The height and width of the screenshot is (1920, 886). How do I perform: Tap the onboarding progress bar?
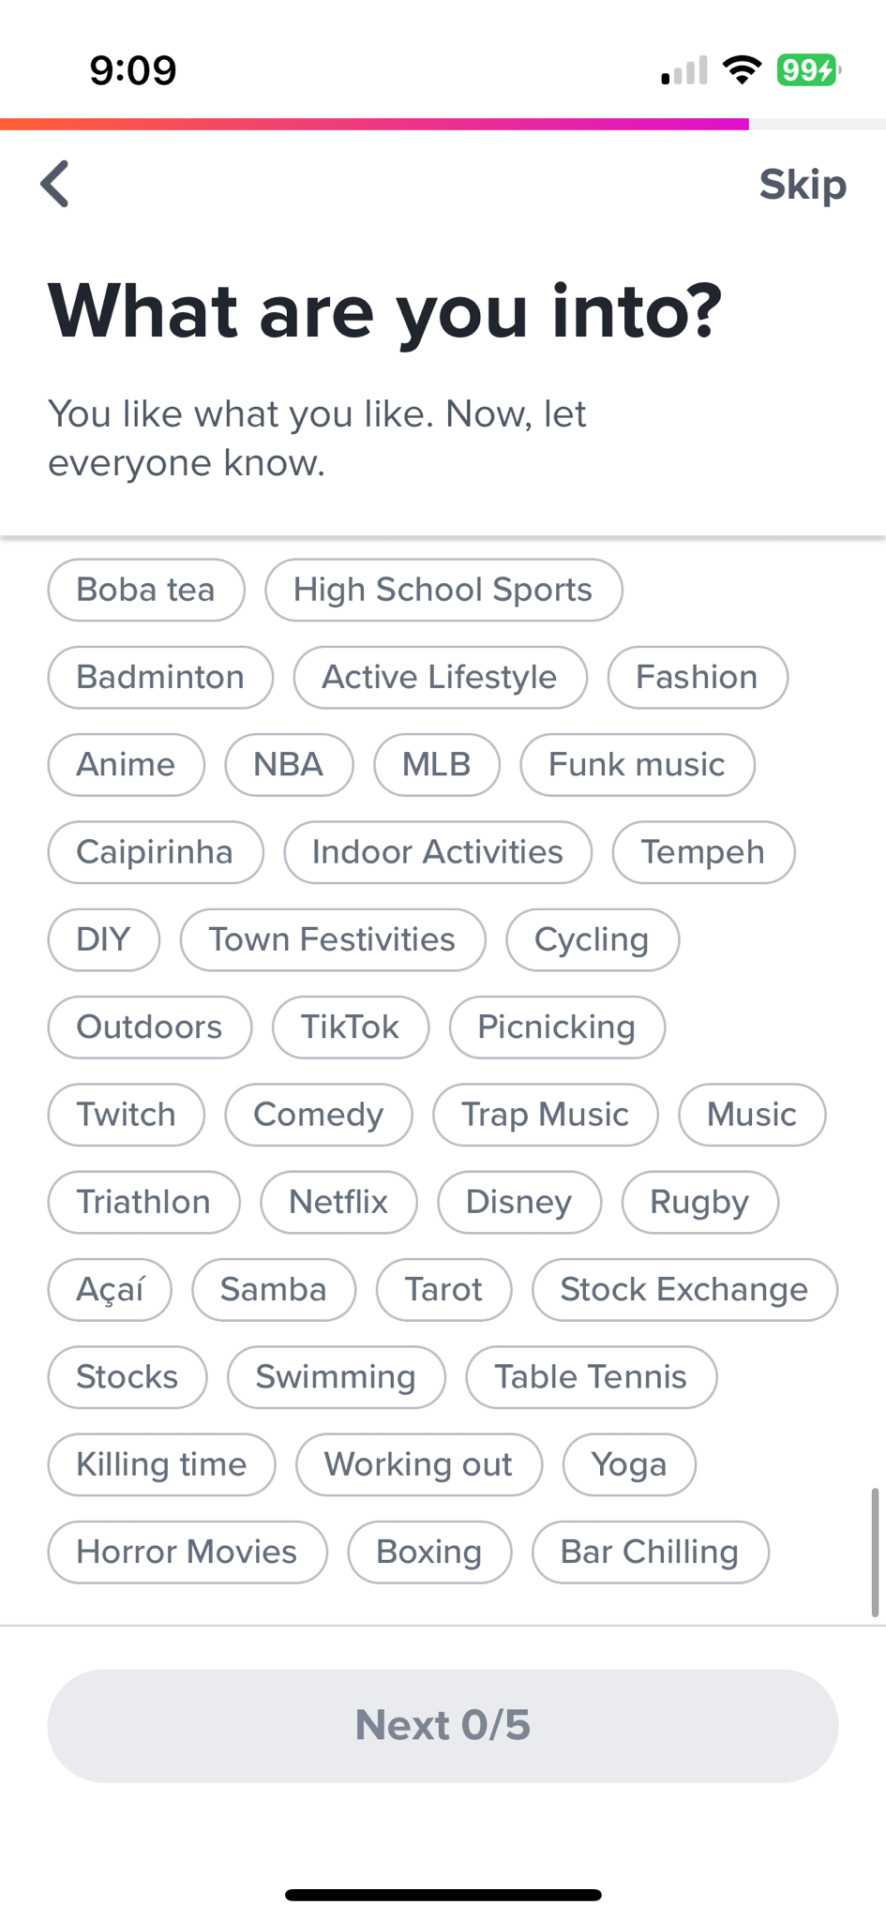[x=443, y=124]
